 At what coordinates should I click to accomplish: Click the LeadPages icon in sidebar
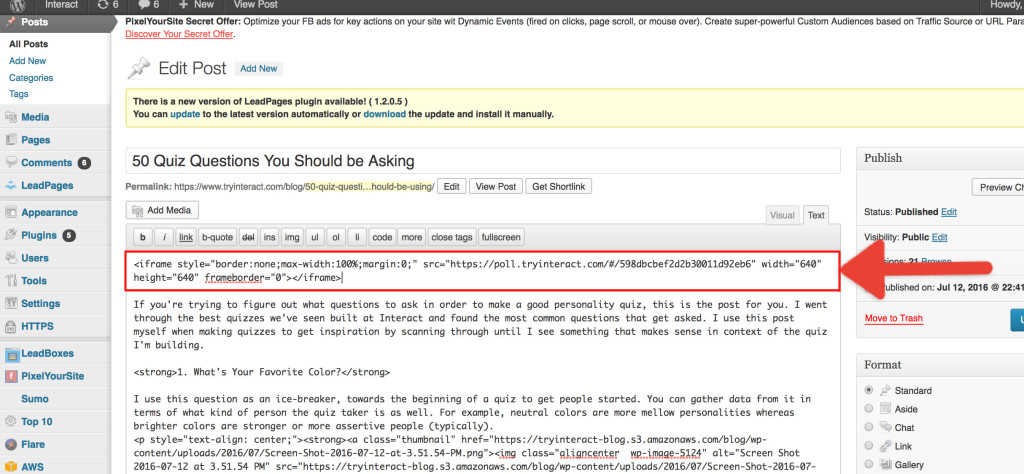point(11,185)
